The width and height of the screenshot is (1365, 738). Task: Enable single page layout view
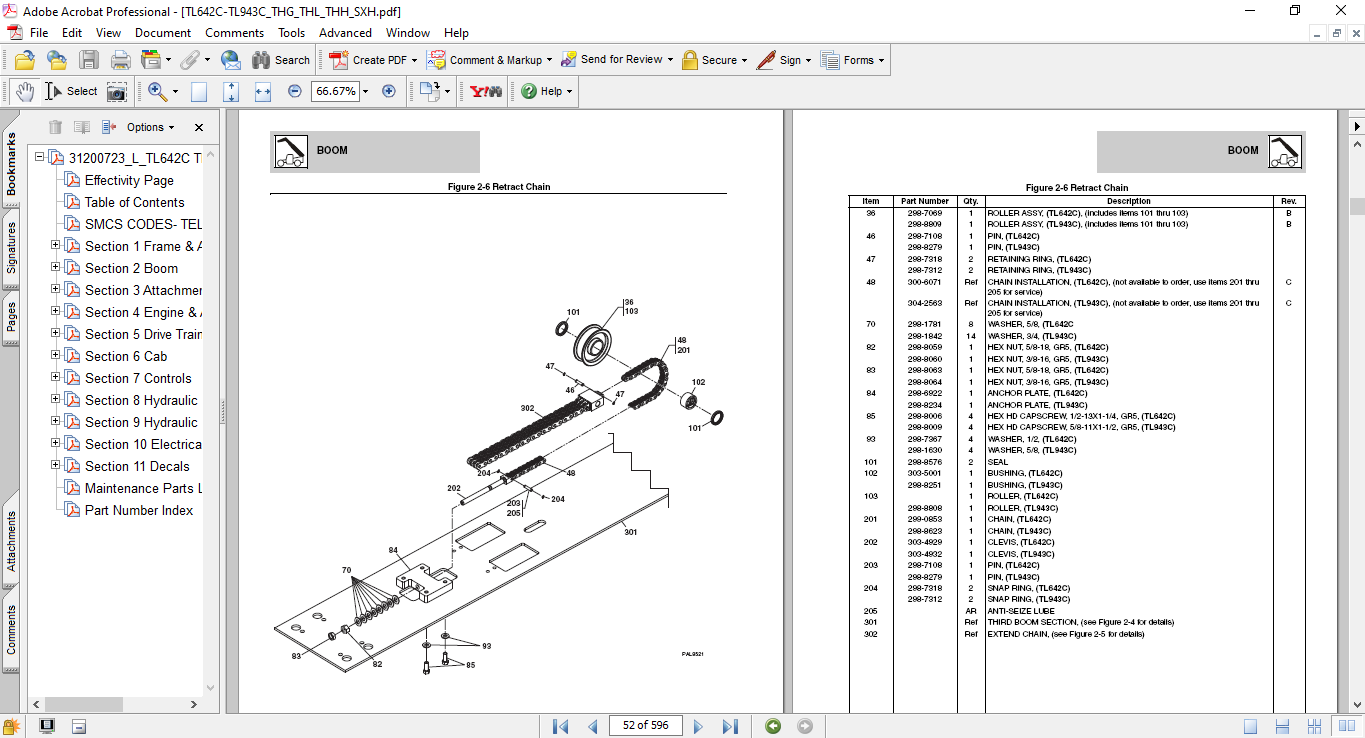(1251, 726)
